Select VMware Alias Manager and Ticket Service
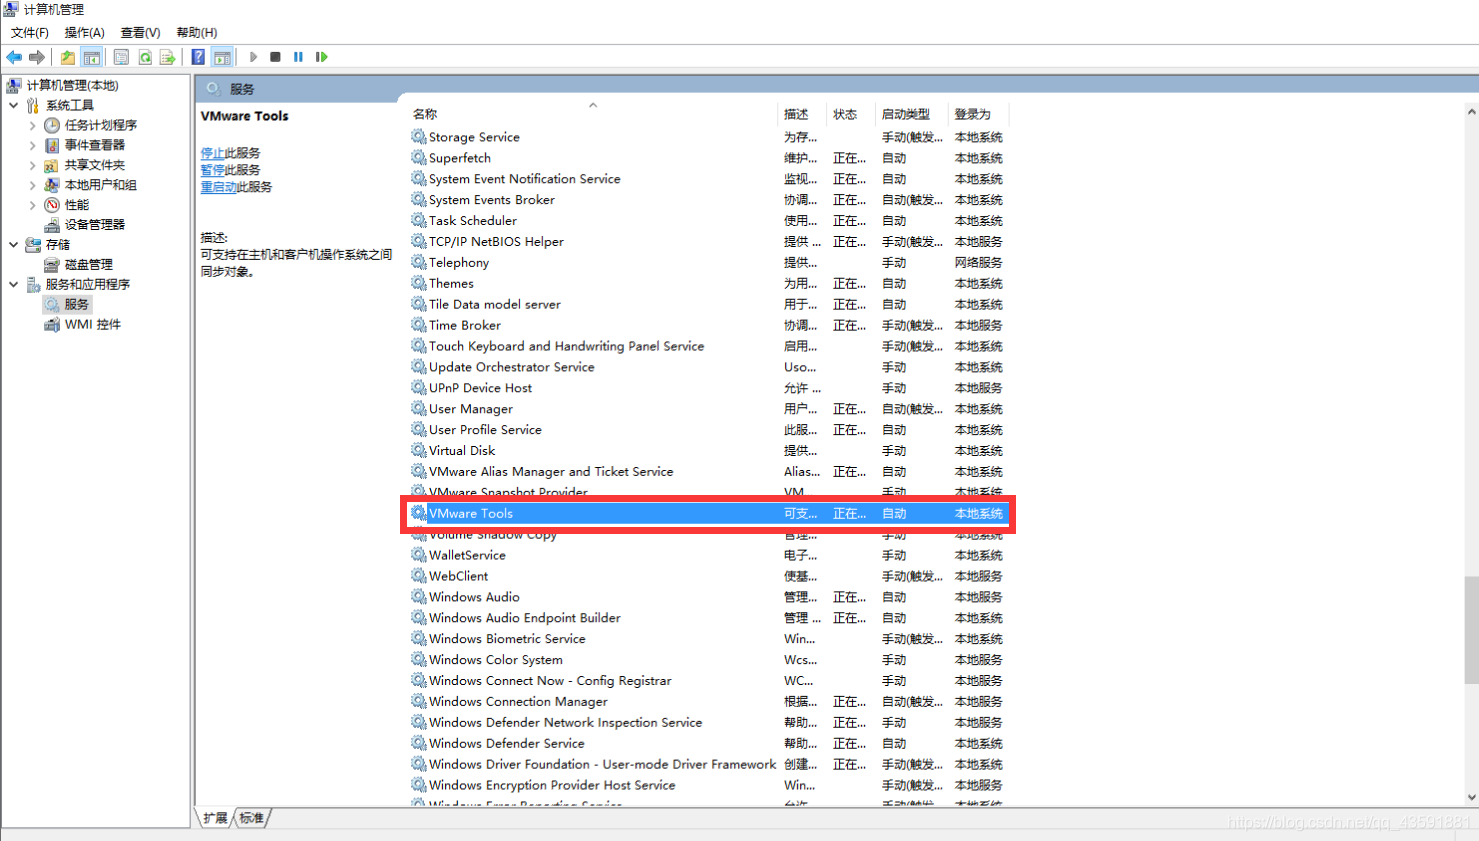 pyautogui.click(x=708, y=471)
